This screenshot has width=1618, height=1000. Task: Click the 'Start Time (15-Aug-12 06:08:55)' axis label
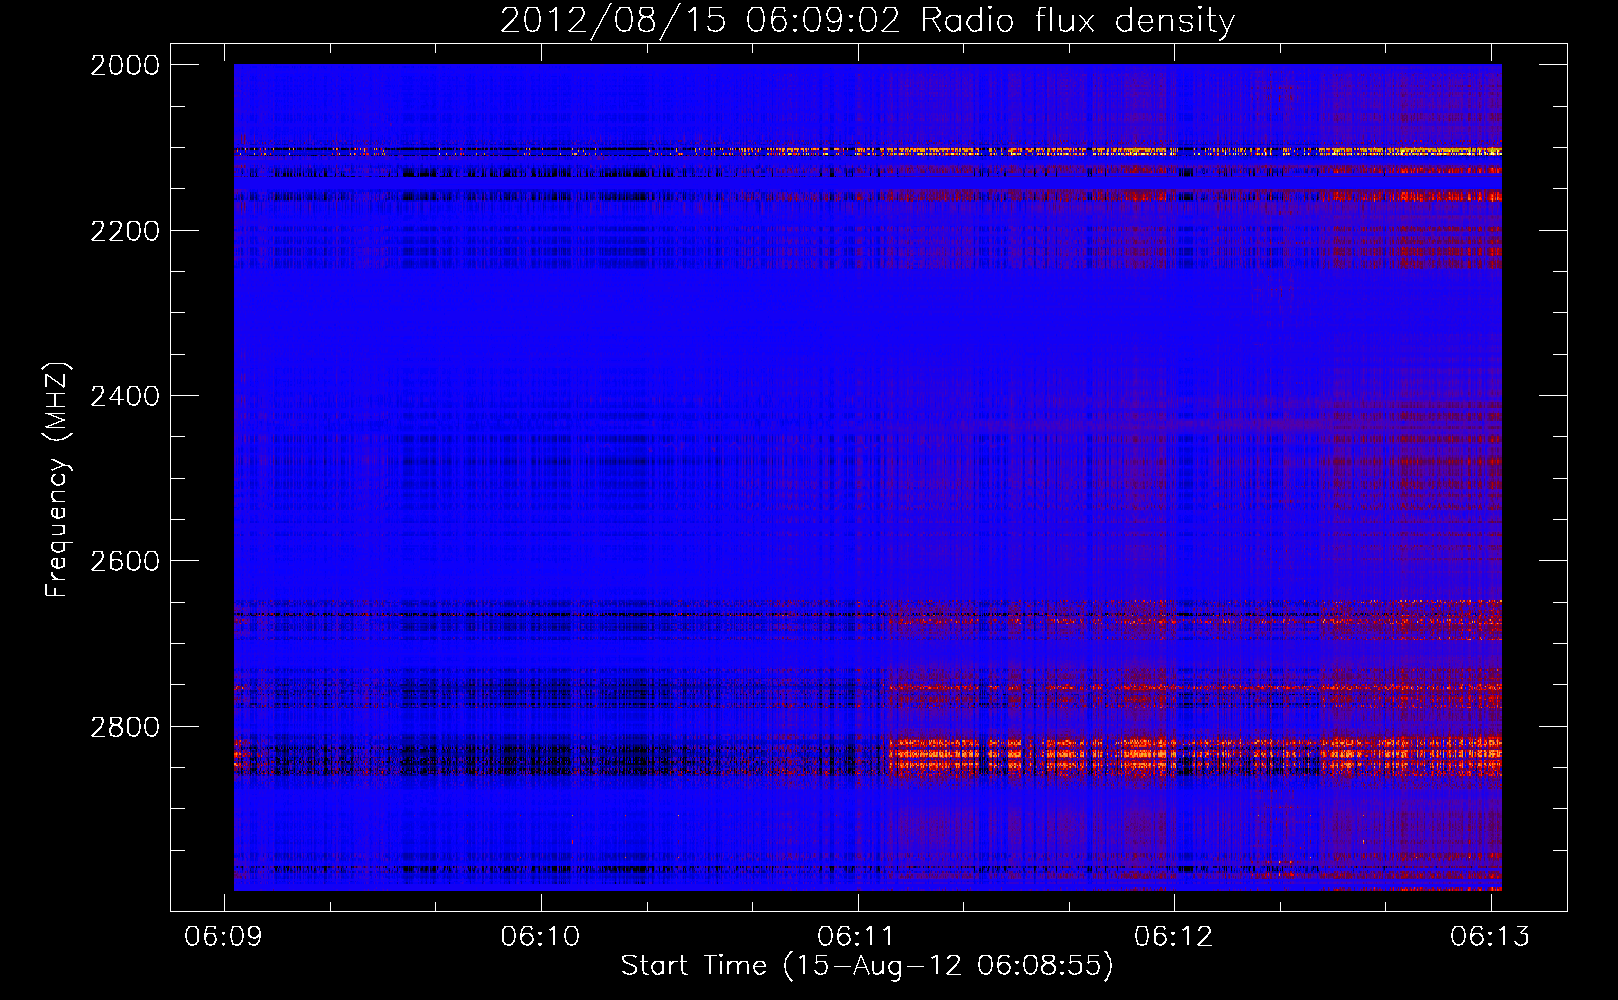click(867, 966)
